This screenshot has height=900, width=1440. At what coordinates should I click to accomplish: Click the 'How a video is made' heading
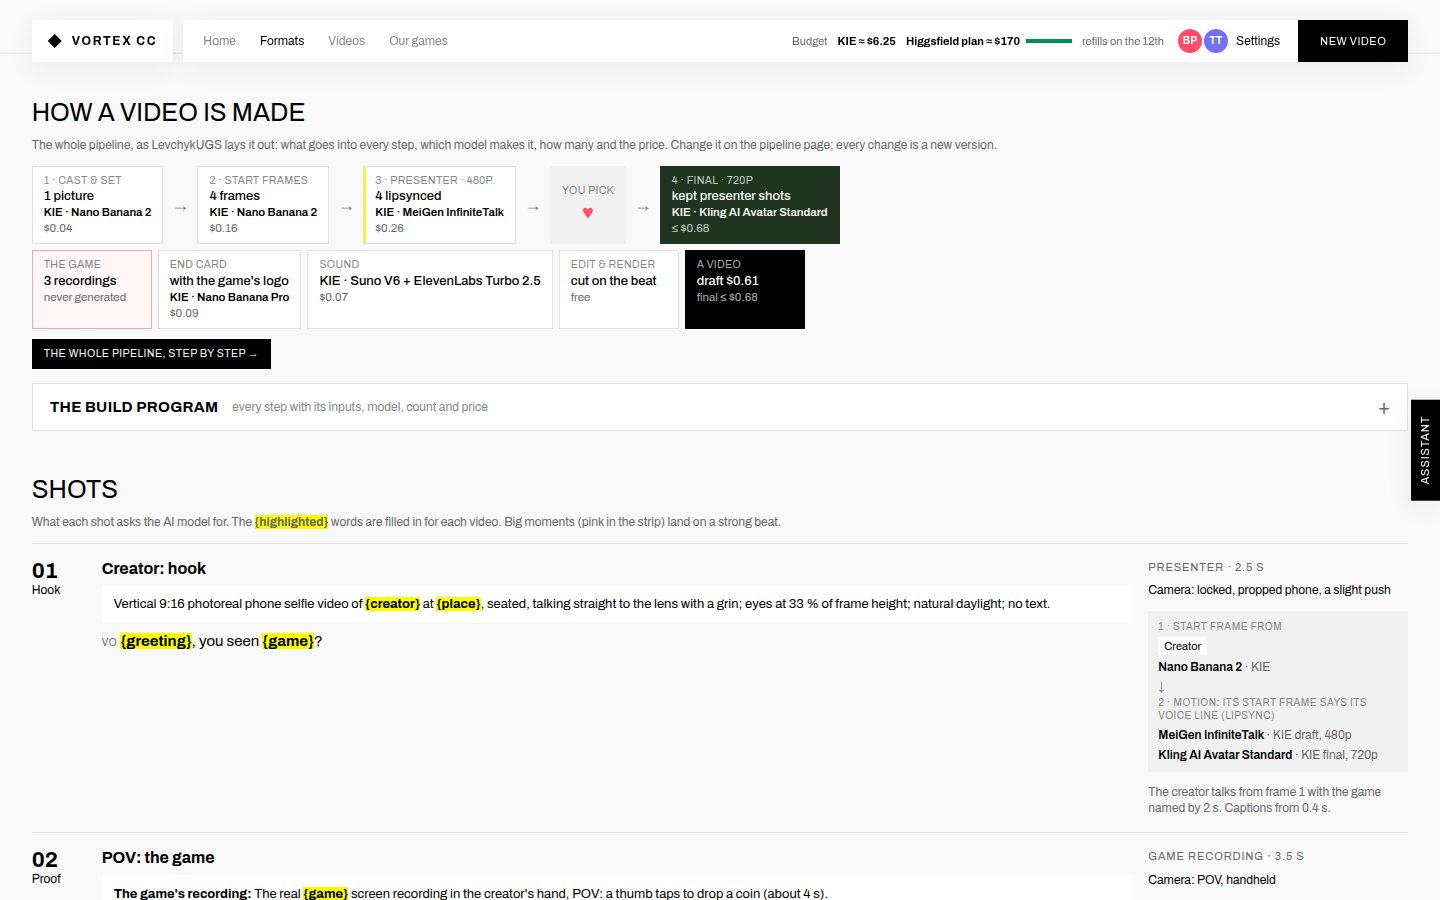pos(168,112)
